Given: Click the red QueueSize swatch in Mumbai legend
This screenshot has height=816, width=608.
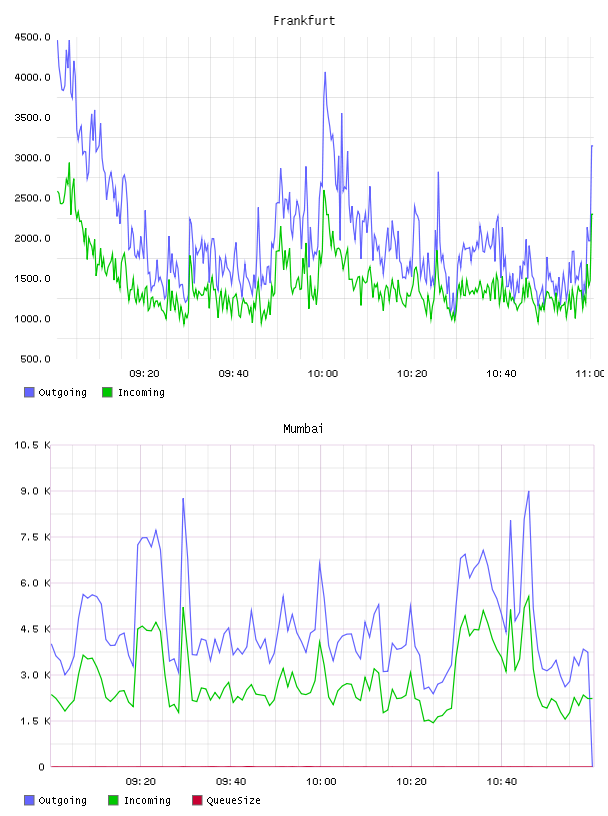Looking at the screenshot, I should click(x=197, y=800).
